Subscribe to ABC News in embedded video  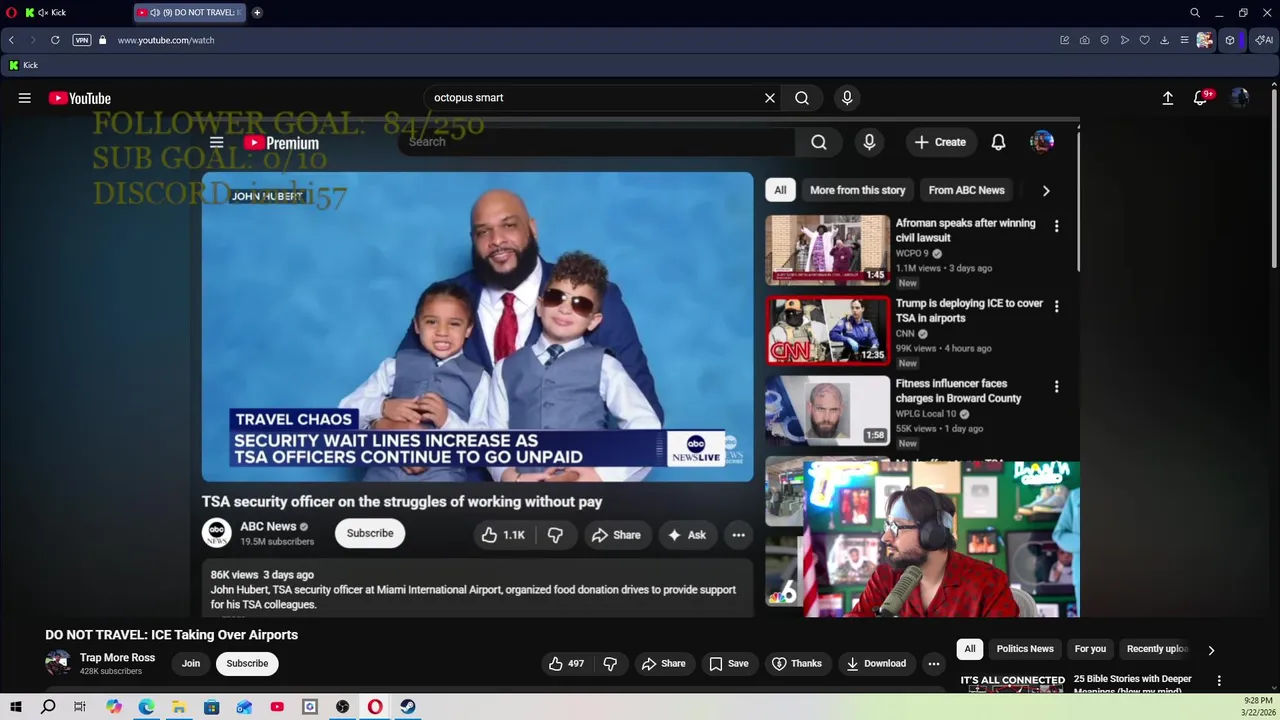[x=370, y=533]
